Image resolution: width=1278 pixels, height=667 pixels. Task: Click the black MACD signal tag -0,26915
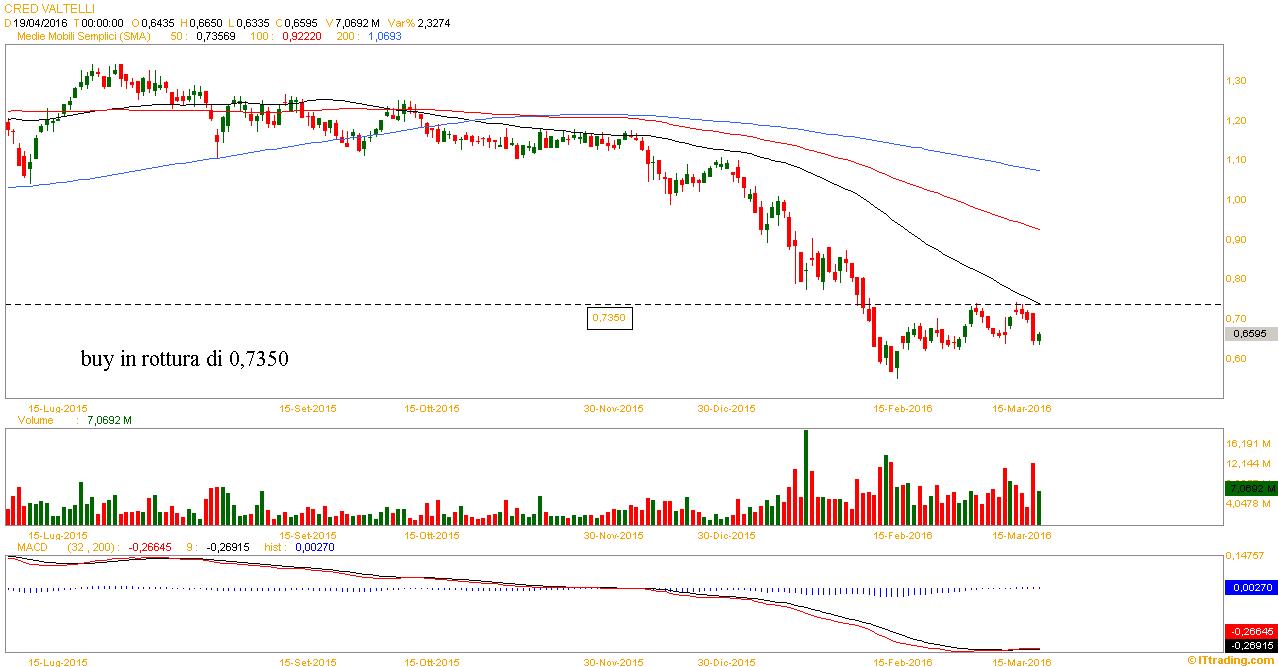click(1250, 645)
